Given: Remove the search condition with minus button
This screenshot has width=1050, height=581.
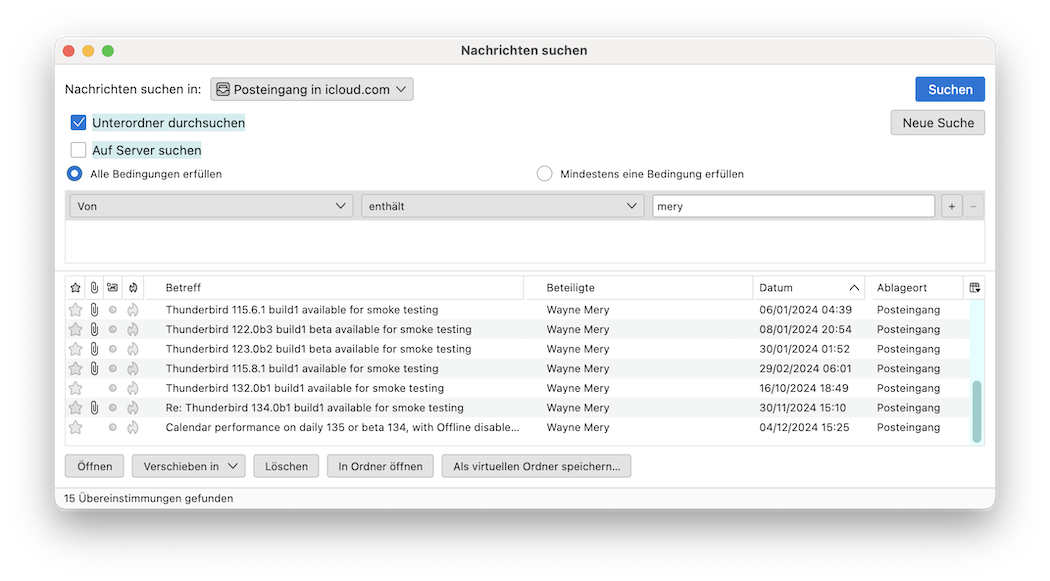Looking at the screenshot, I should tap(974, 206).
